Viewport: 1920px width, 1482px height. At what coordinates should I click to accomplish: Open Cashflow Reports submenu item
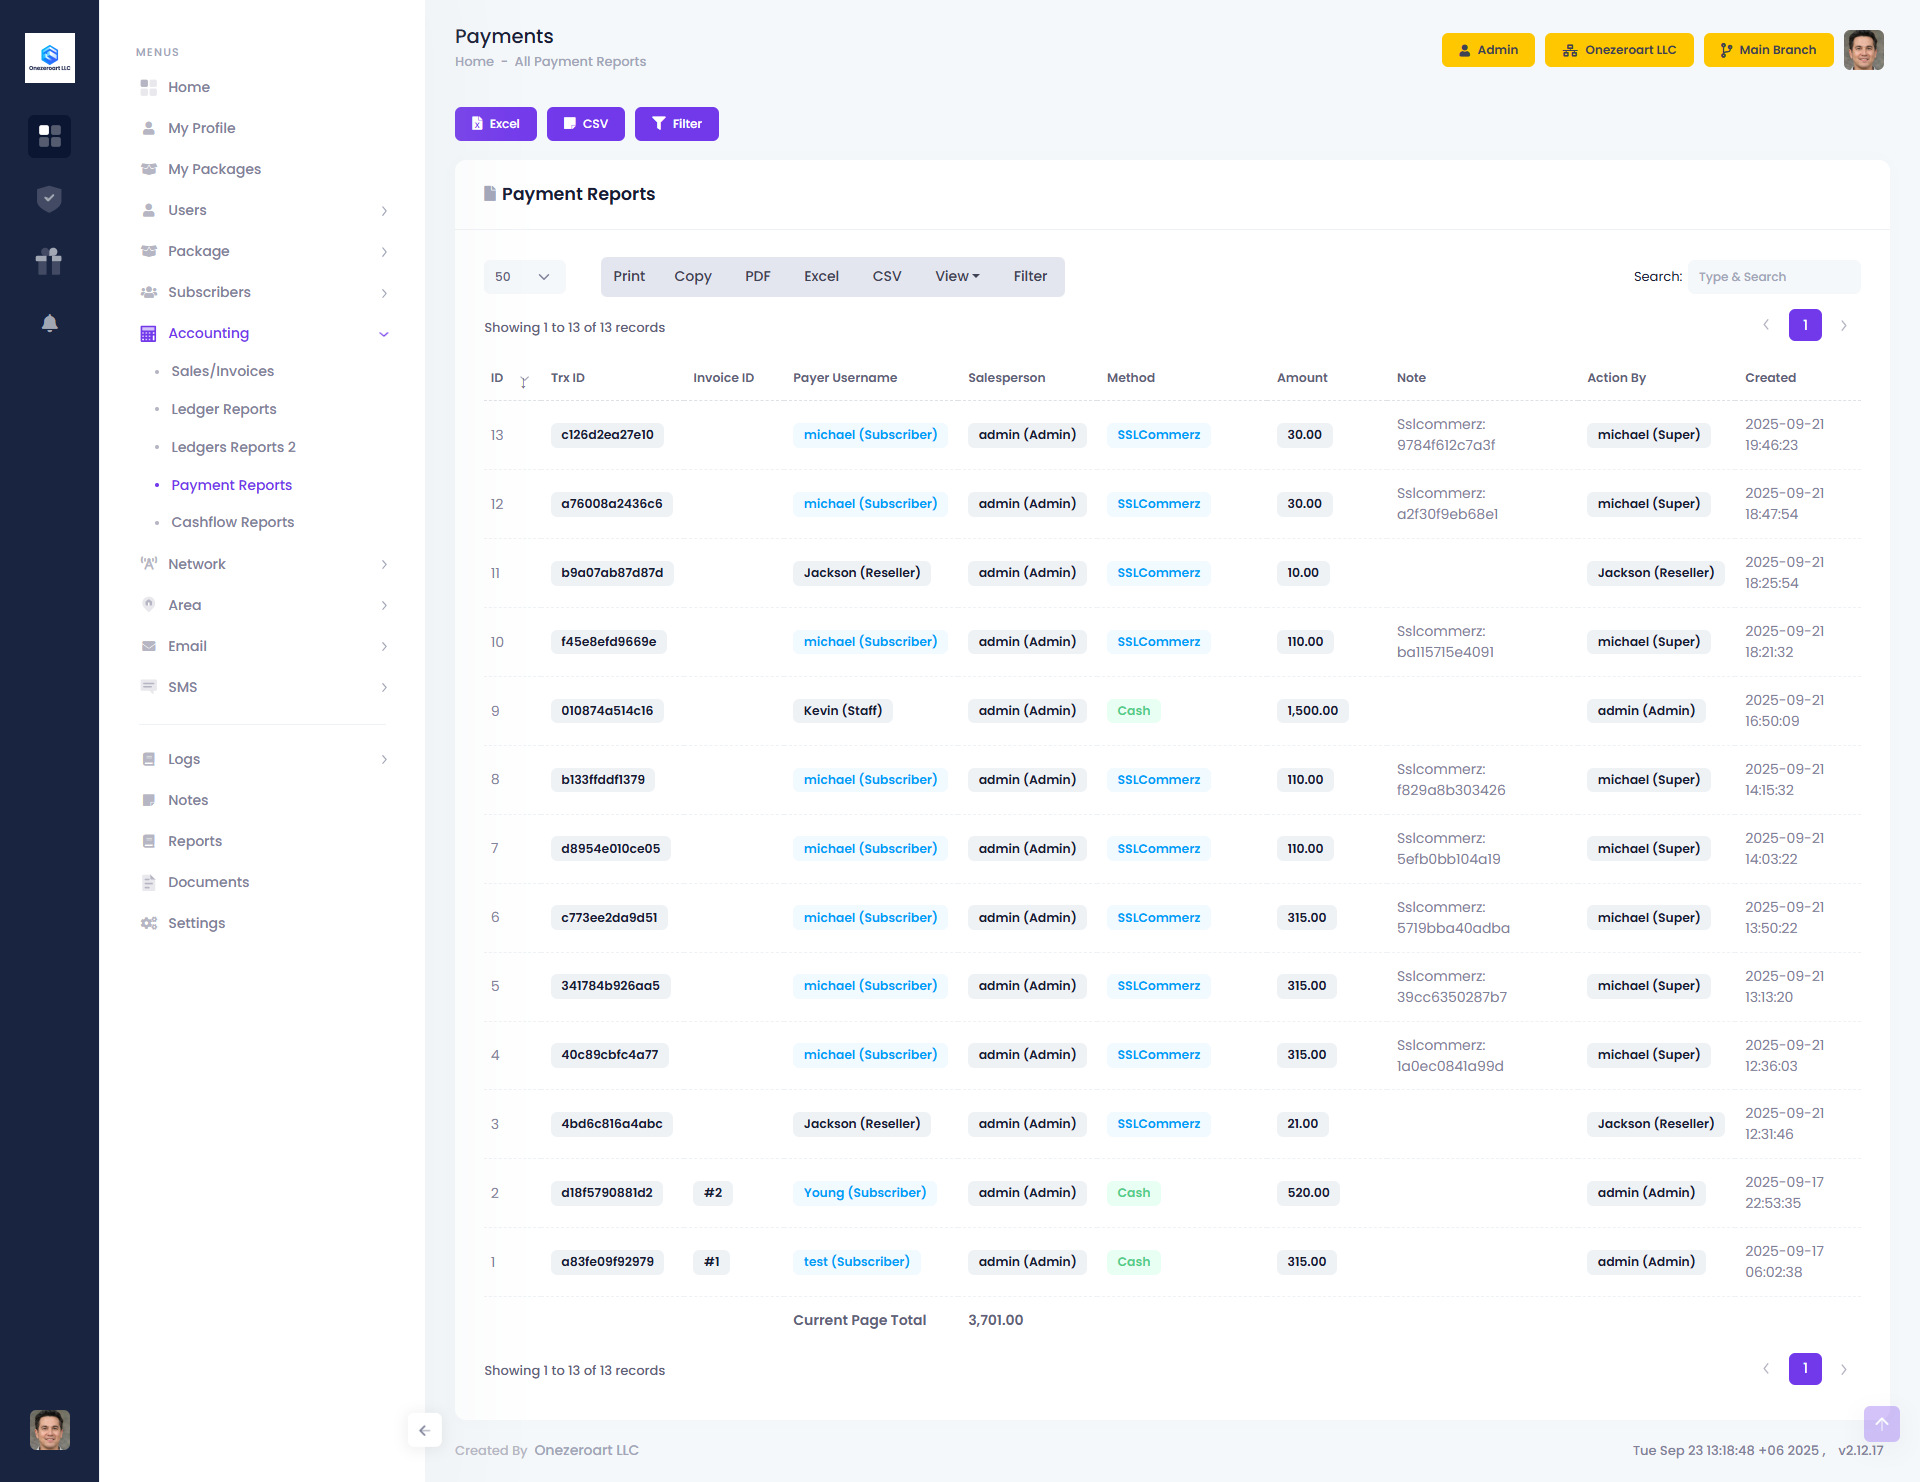(232, 522)
